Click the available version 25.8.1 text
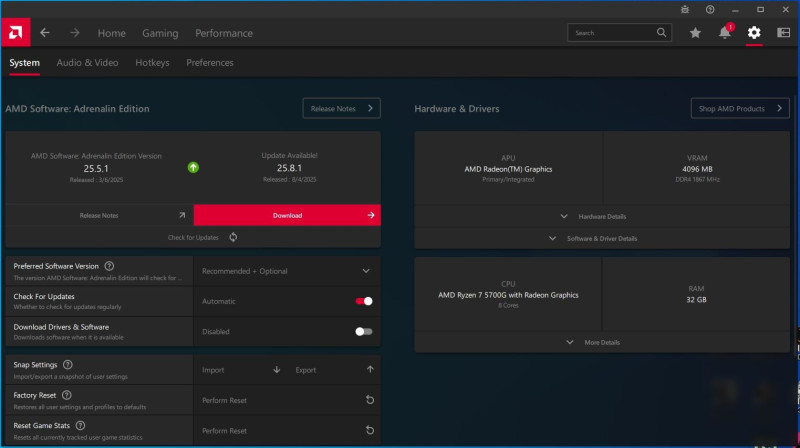The width and height of the screenshot is (800, 448). 289,168
